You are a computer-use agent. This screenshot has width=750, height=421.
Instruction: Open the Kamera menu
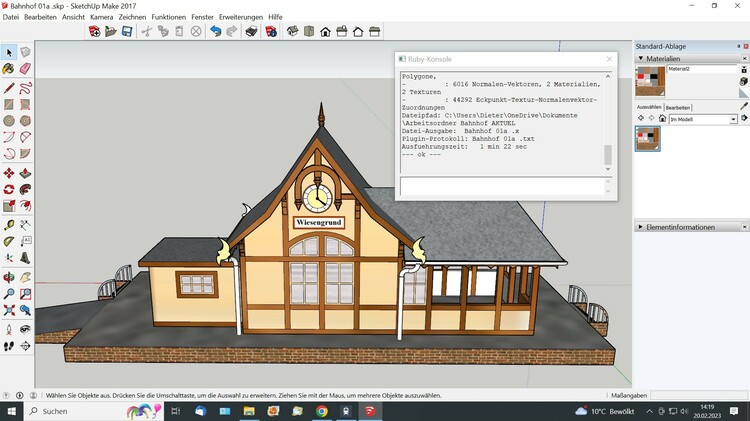pyautogui.click(x=101, y=17)
